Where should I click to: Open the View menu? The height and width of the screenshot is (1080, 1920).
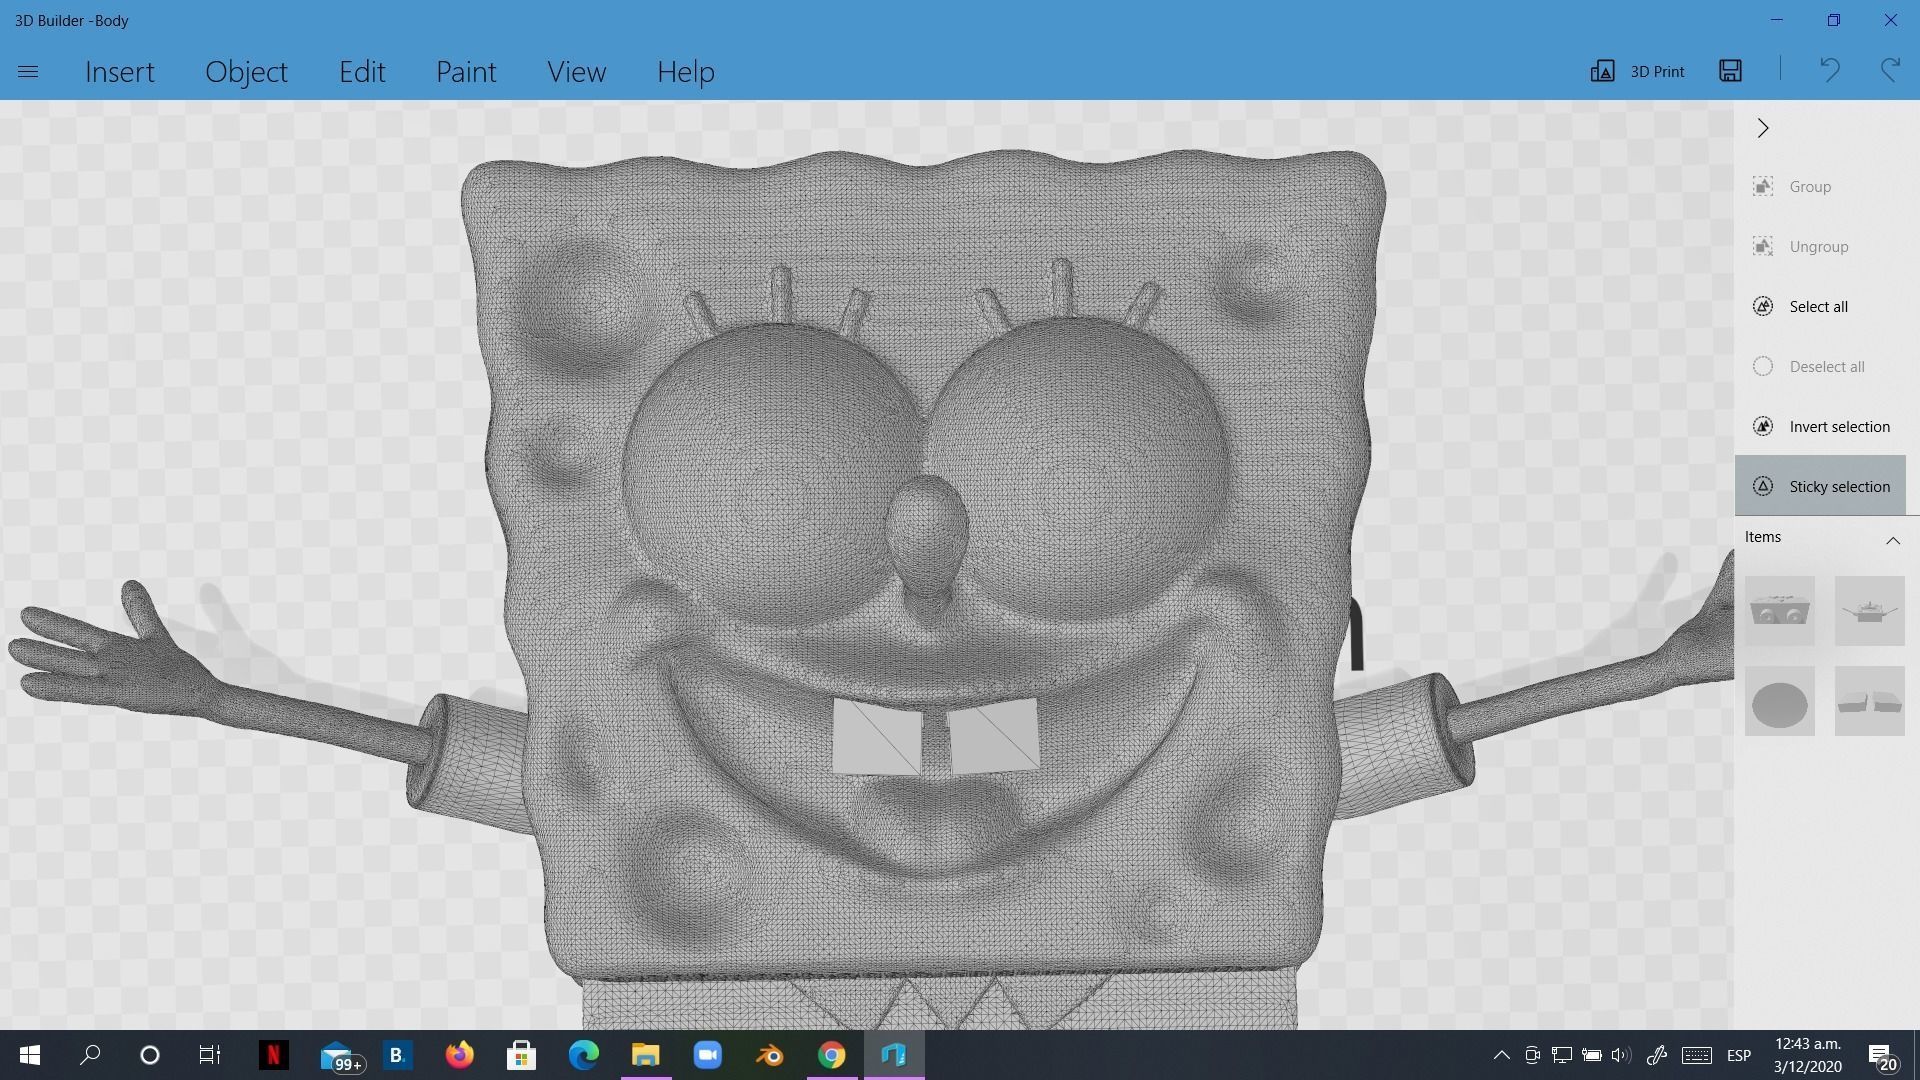tap(576, 72)
